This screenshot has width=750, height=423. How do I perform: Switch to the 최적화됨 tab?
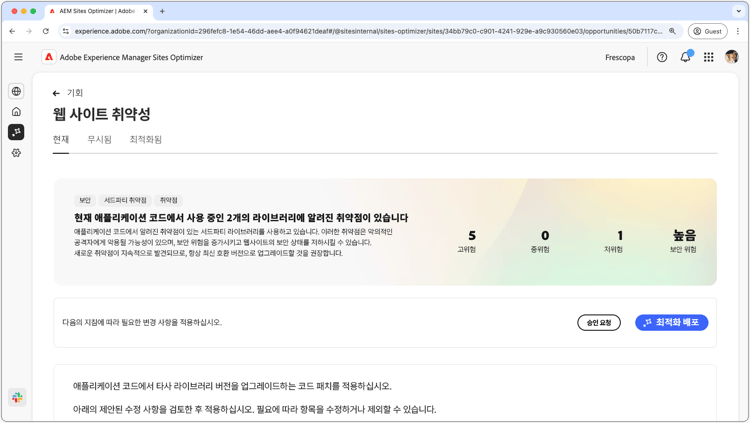click(145, 140)
